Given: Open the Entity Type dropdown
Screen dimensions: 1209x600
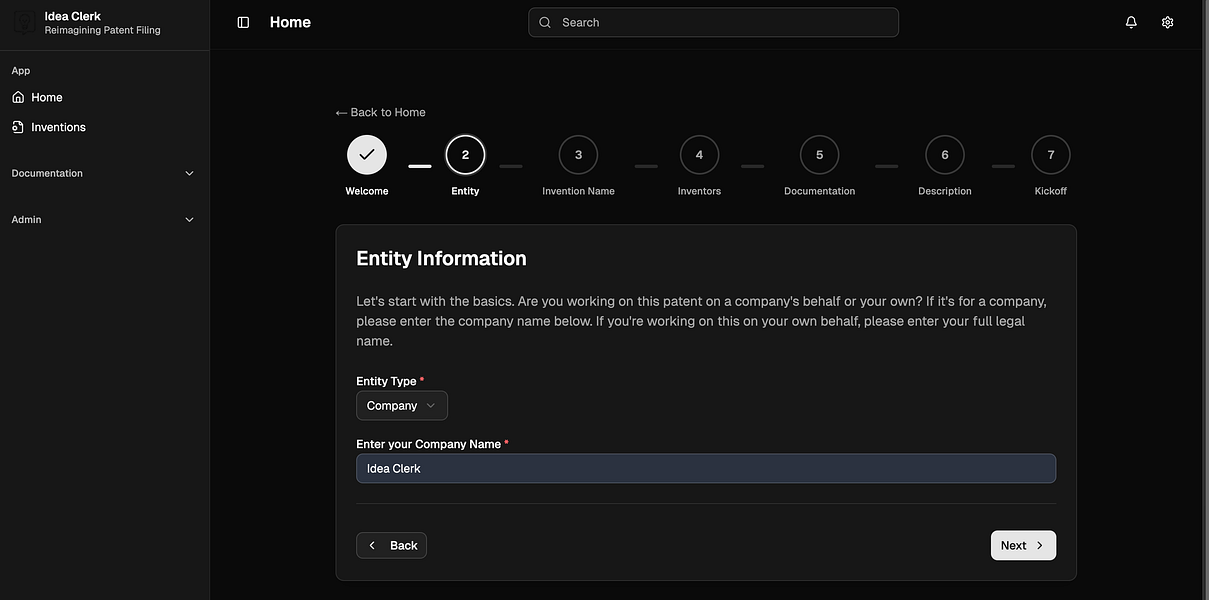Looking at the screenshot, I should coord(401,405).
